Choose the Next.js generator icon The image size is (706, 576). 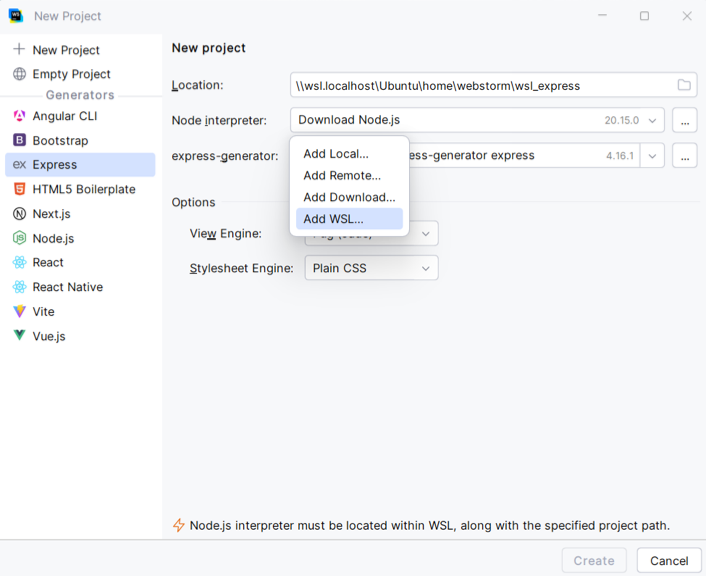point(19,214)
